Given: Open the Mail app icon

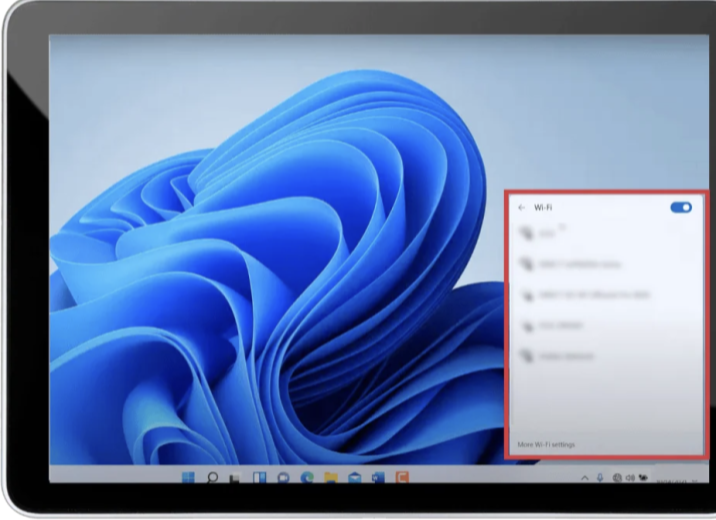Looking at the screenshot, I should (354, 478).
